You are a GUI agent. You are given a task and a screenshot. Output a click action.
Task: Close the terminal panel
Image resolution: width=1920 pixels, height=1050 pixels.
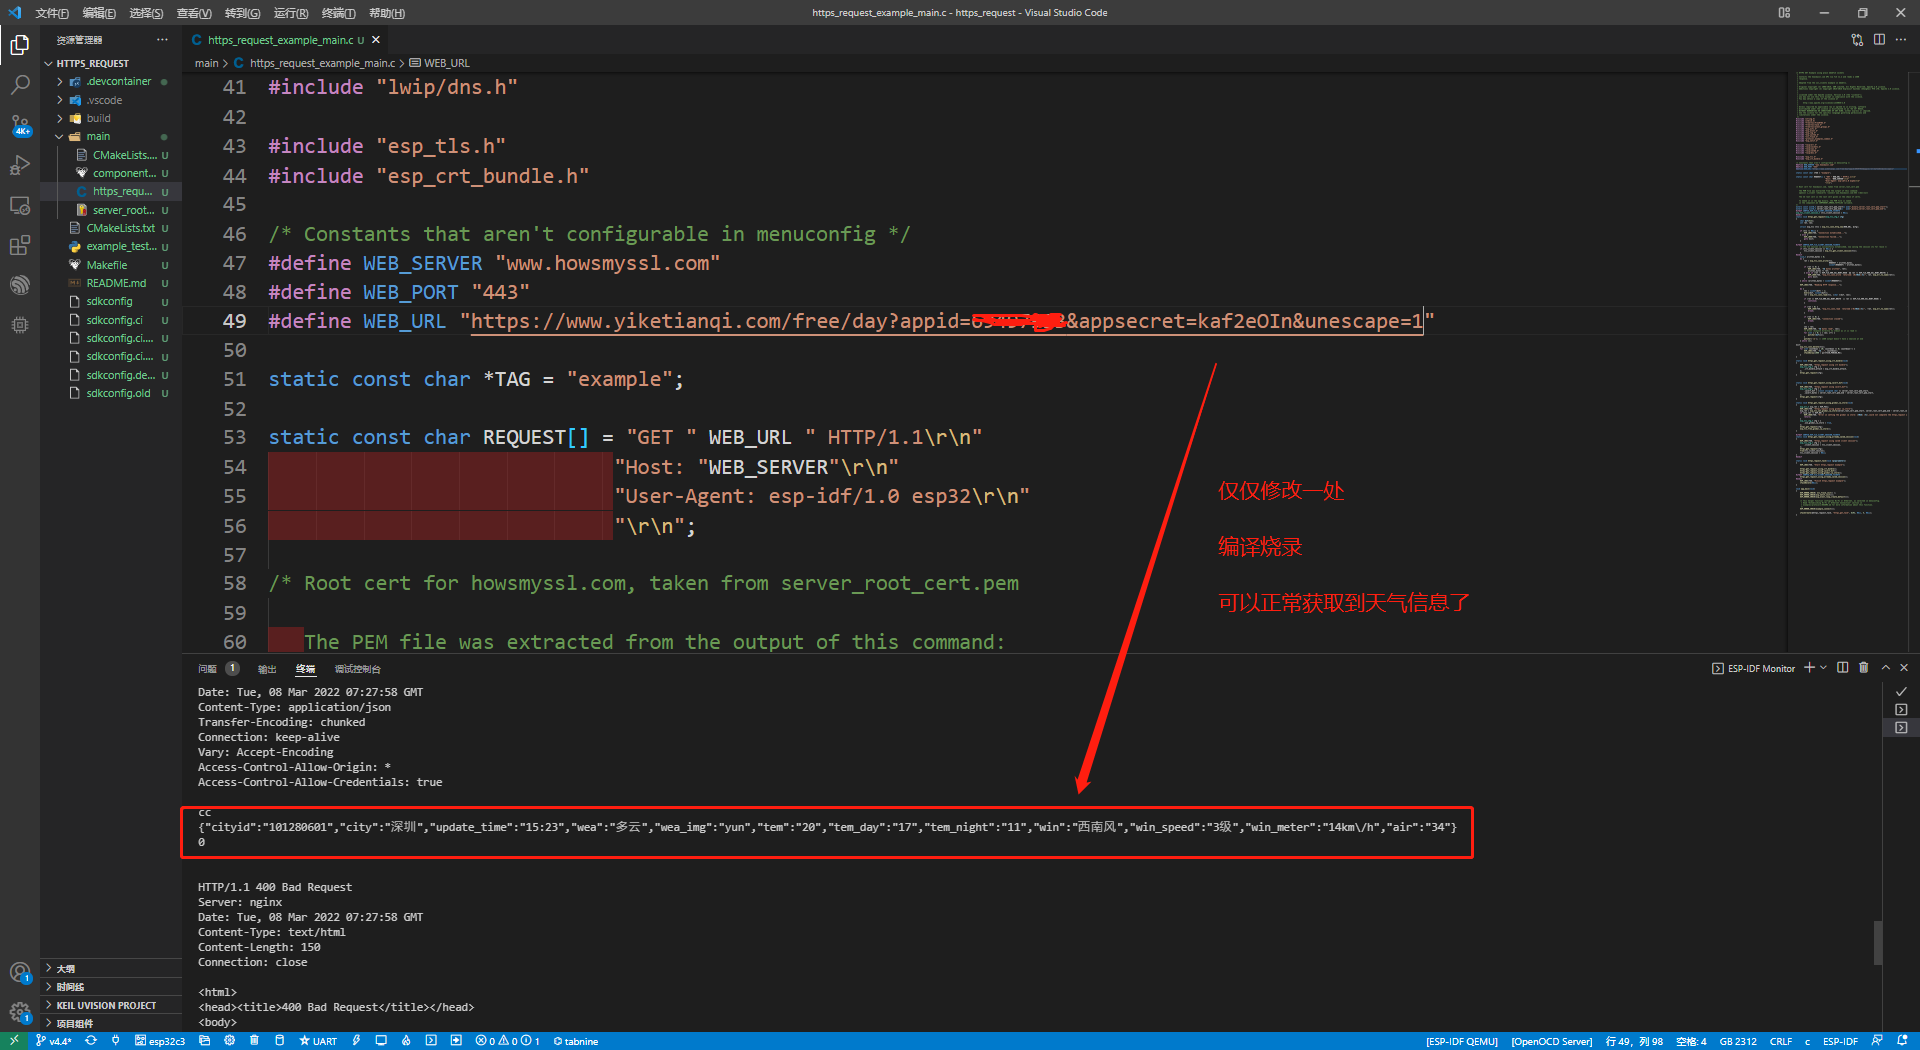click(x=1904, y=667)
